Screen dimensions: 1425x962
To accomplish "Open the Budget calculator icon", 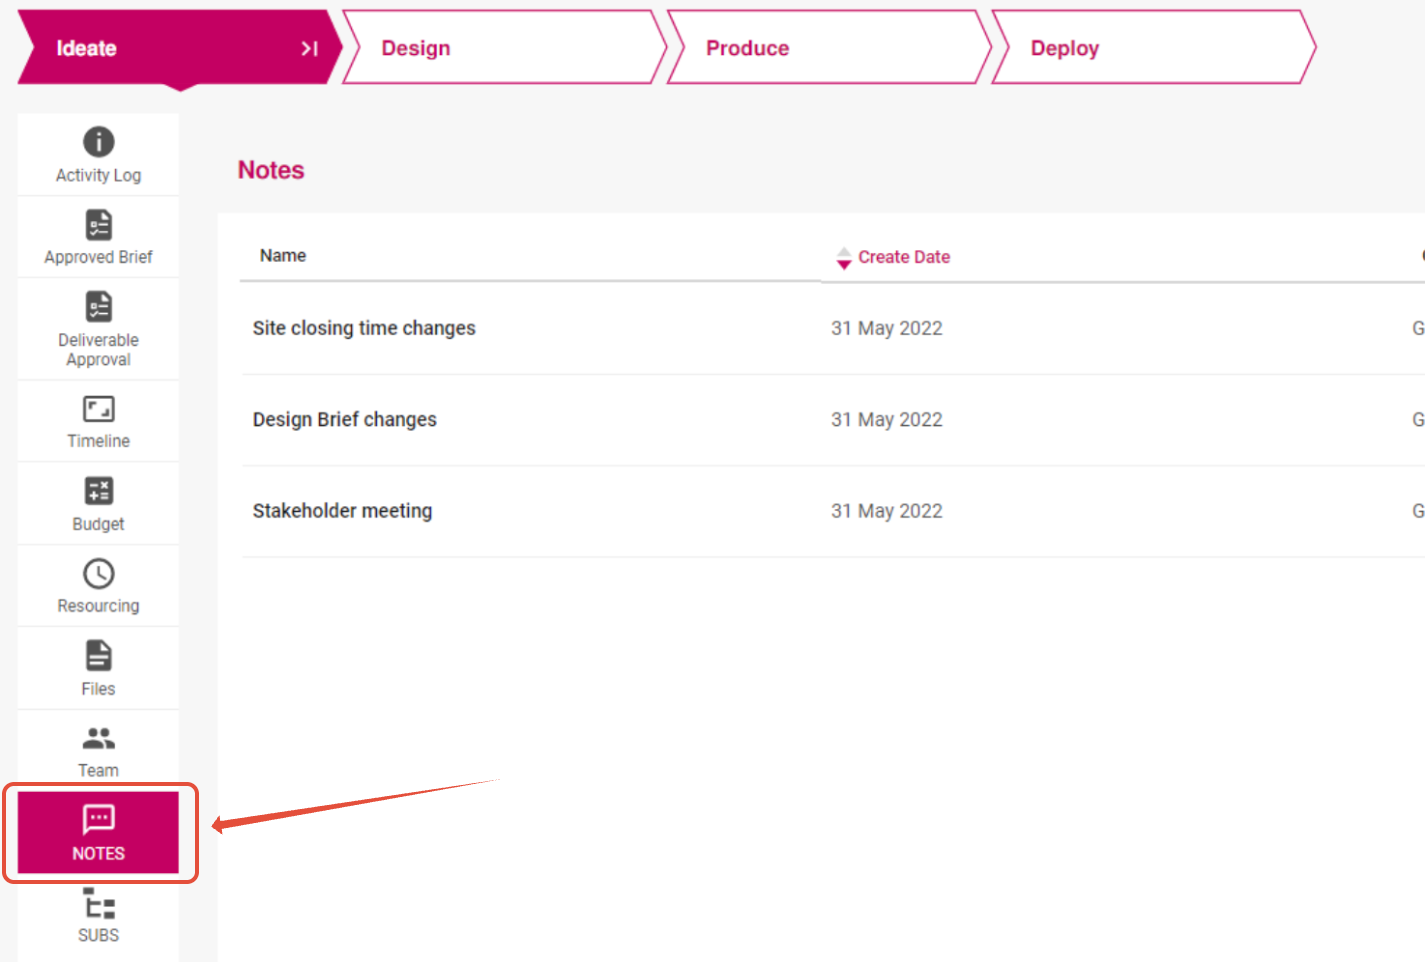I will click(x=98, y=491).
